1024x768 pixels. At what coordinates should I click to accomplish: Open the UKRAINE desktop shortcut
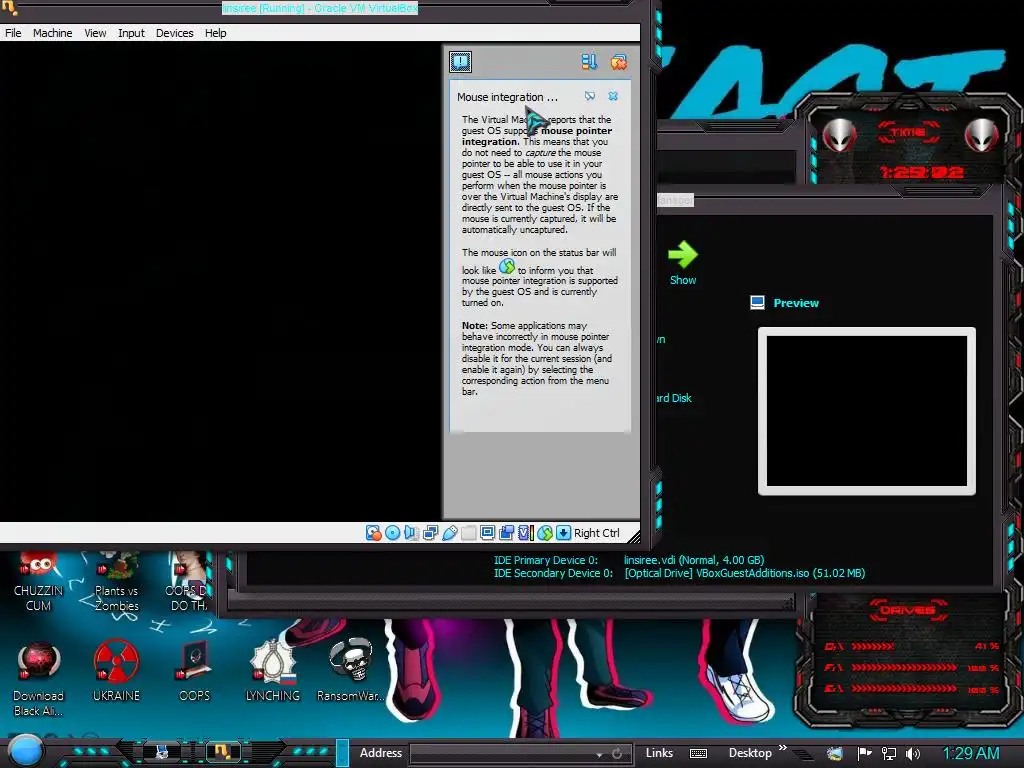tap(116, 671)
